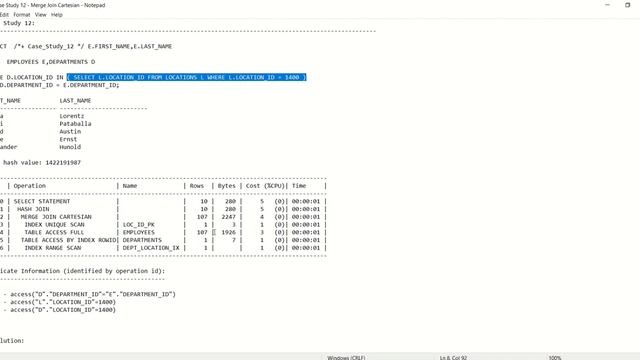Click the 'Study 12:' heading line

[19, 23]
